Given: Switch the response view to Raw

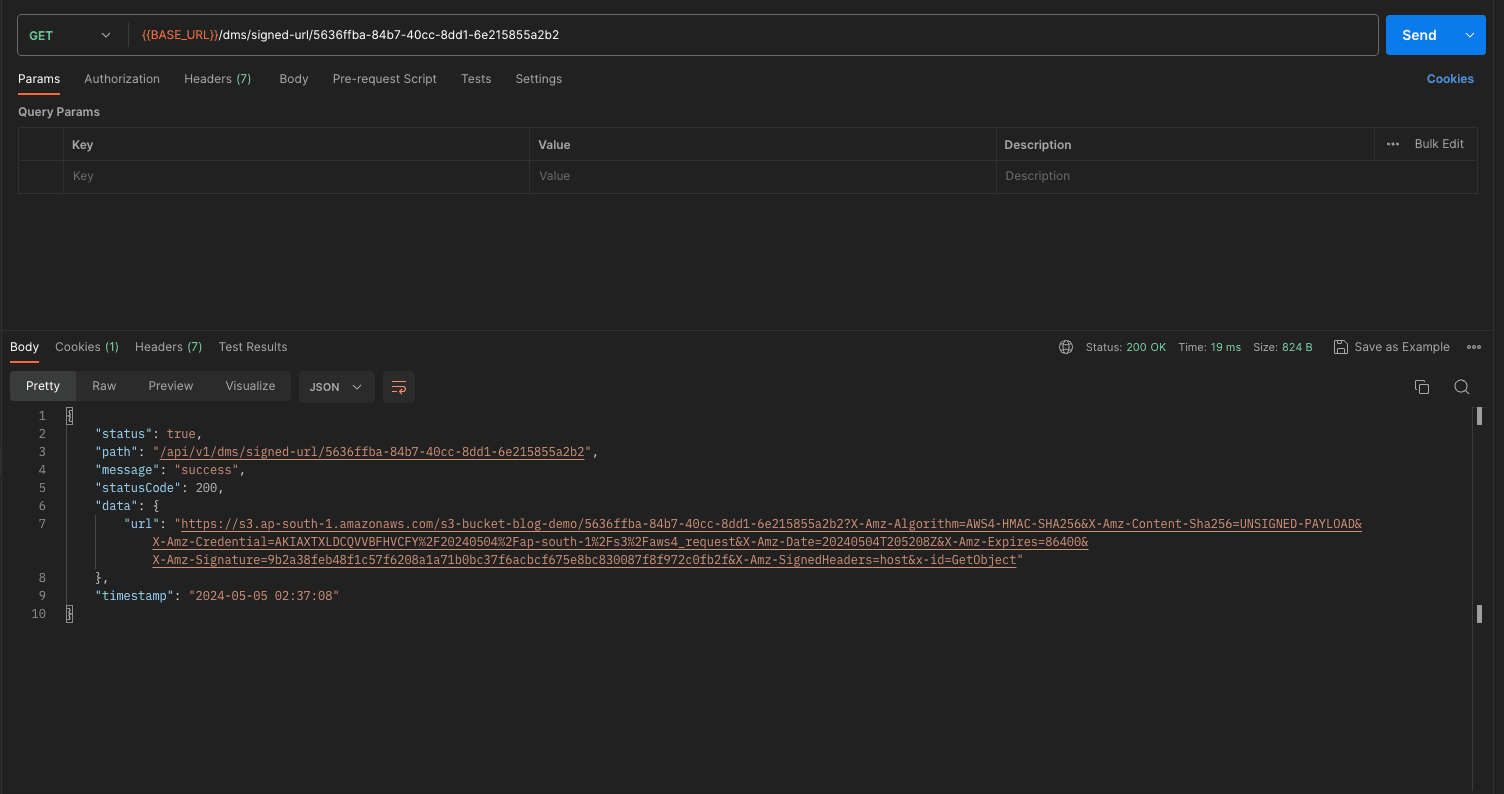Looking at the screenshot, I should (x=103, y=385).
